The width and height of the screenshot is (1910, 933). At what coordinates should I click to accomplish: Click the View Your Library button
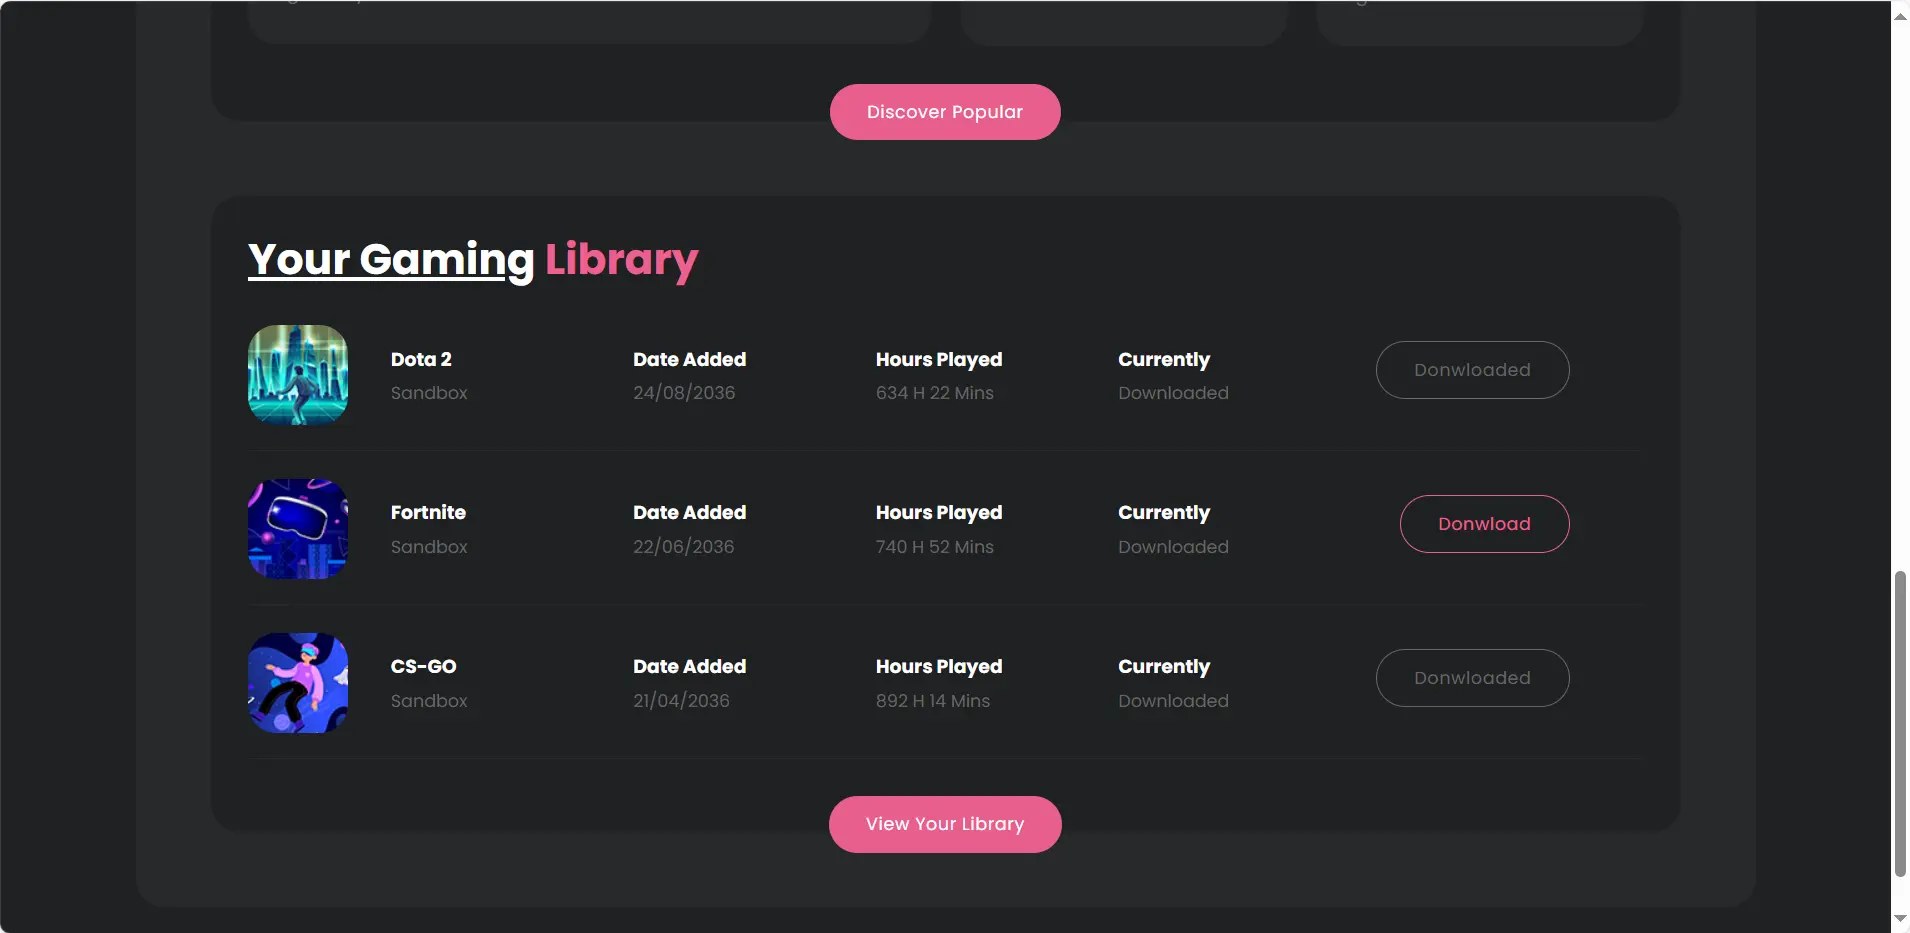[945, 824]
